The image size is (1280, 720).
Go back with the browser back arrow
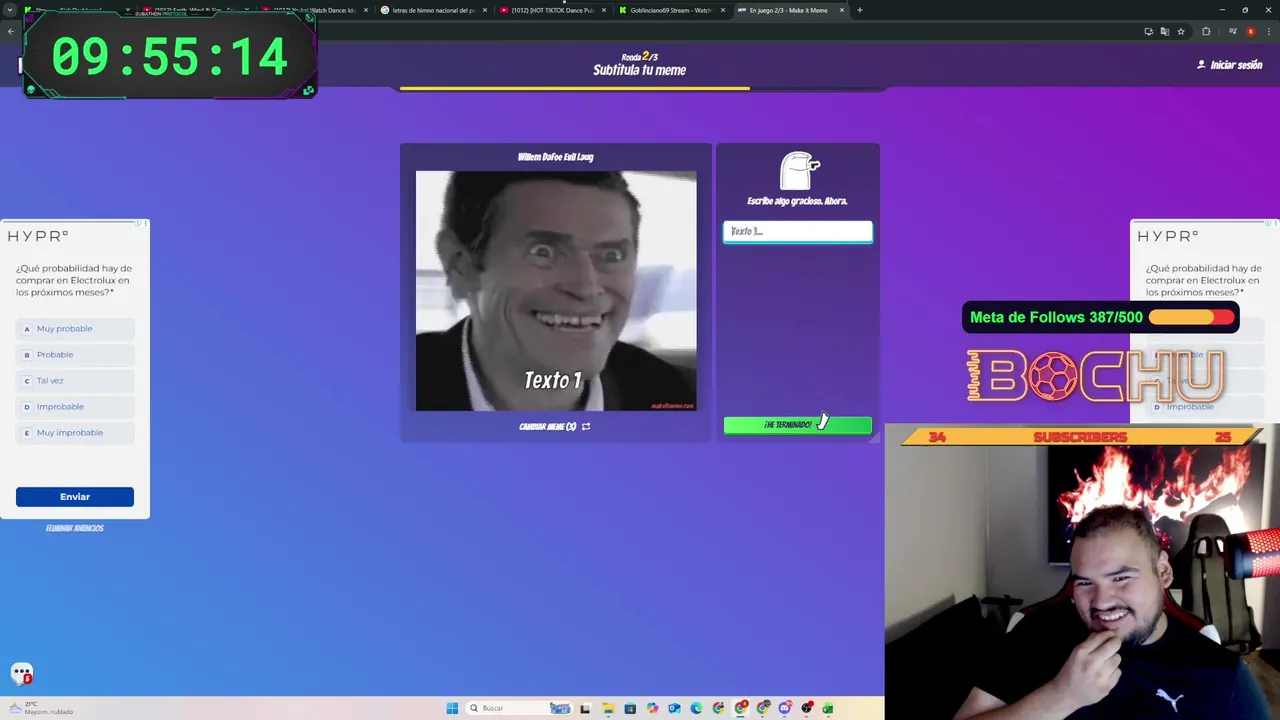point(11,32)
